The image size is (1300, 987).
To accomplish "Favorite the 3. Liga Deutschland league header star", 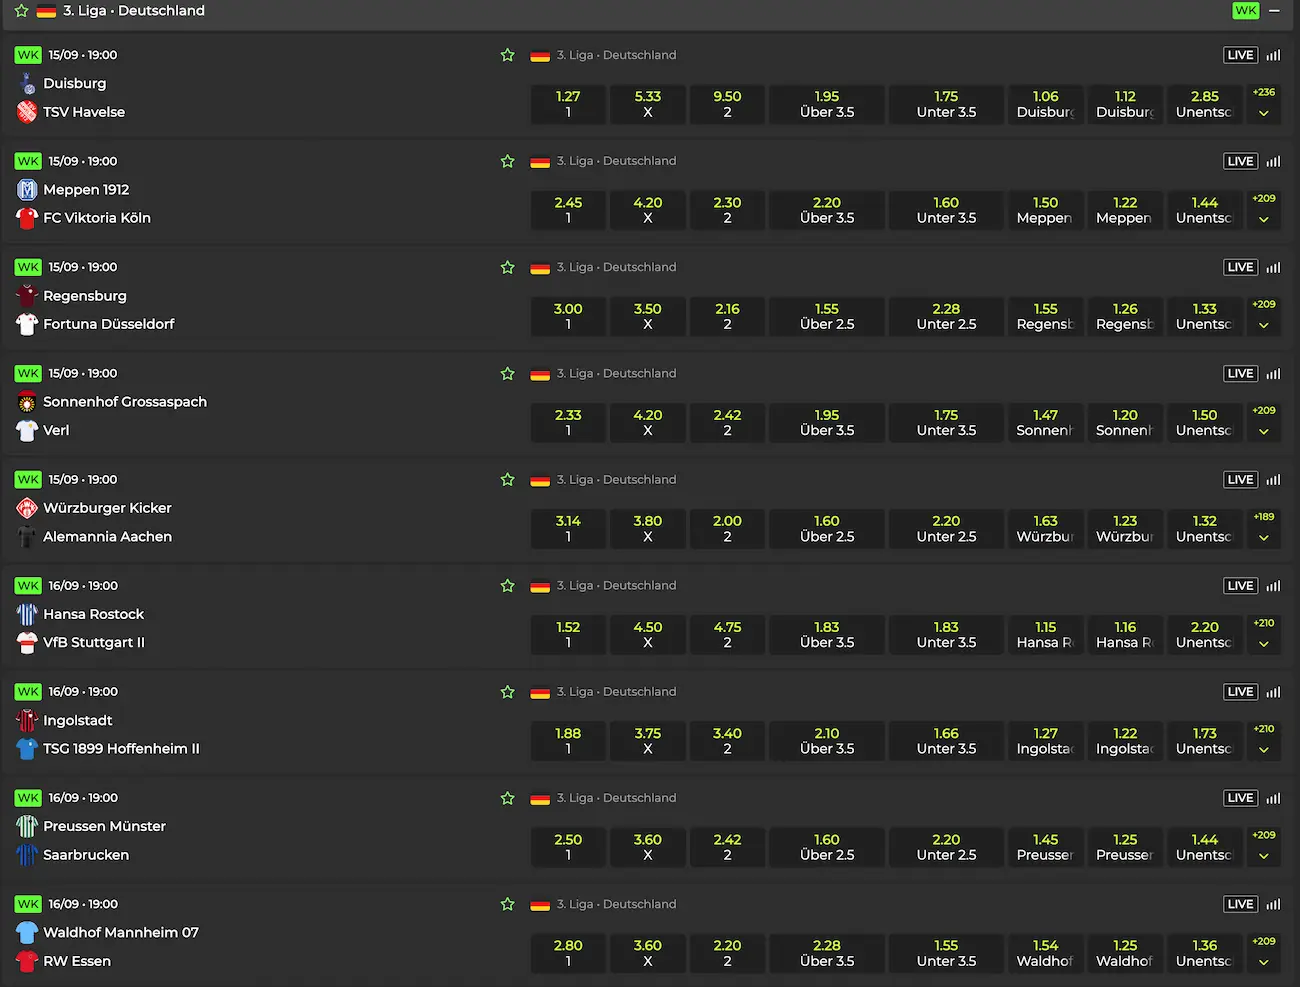I will tap(21, 11).
